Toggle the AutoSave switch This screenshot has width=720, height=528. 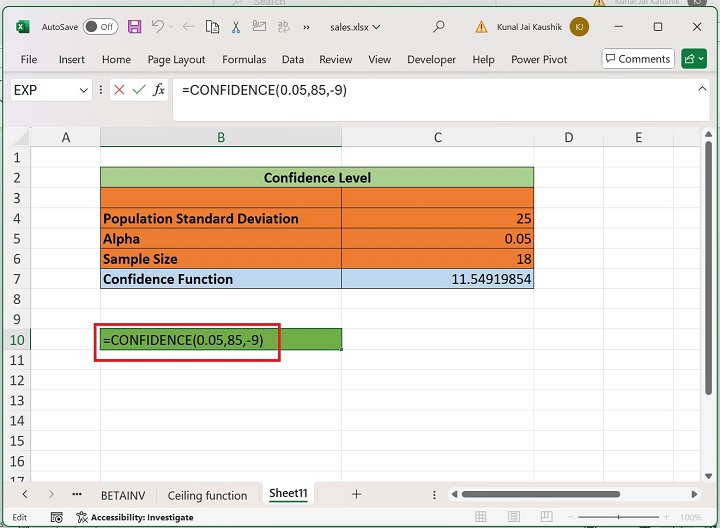[x=100, y=27]
